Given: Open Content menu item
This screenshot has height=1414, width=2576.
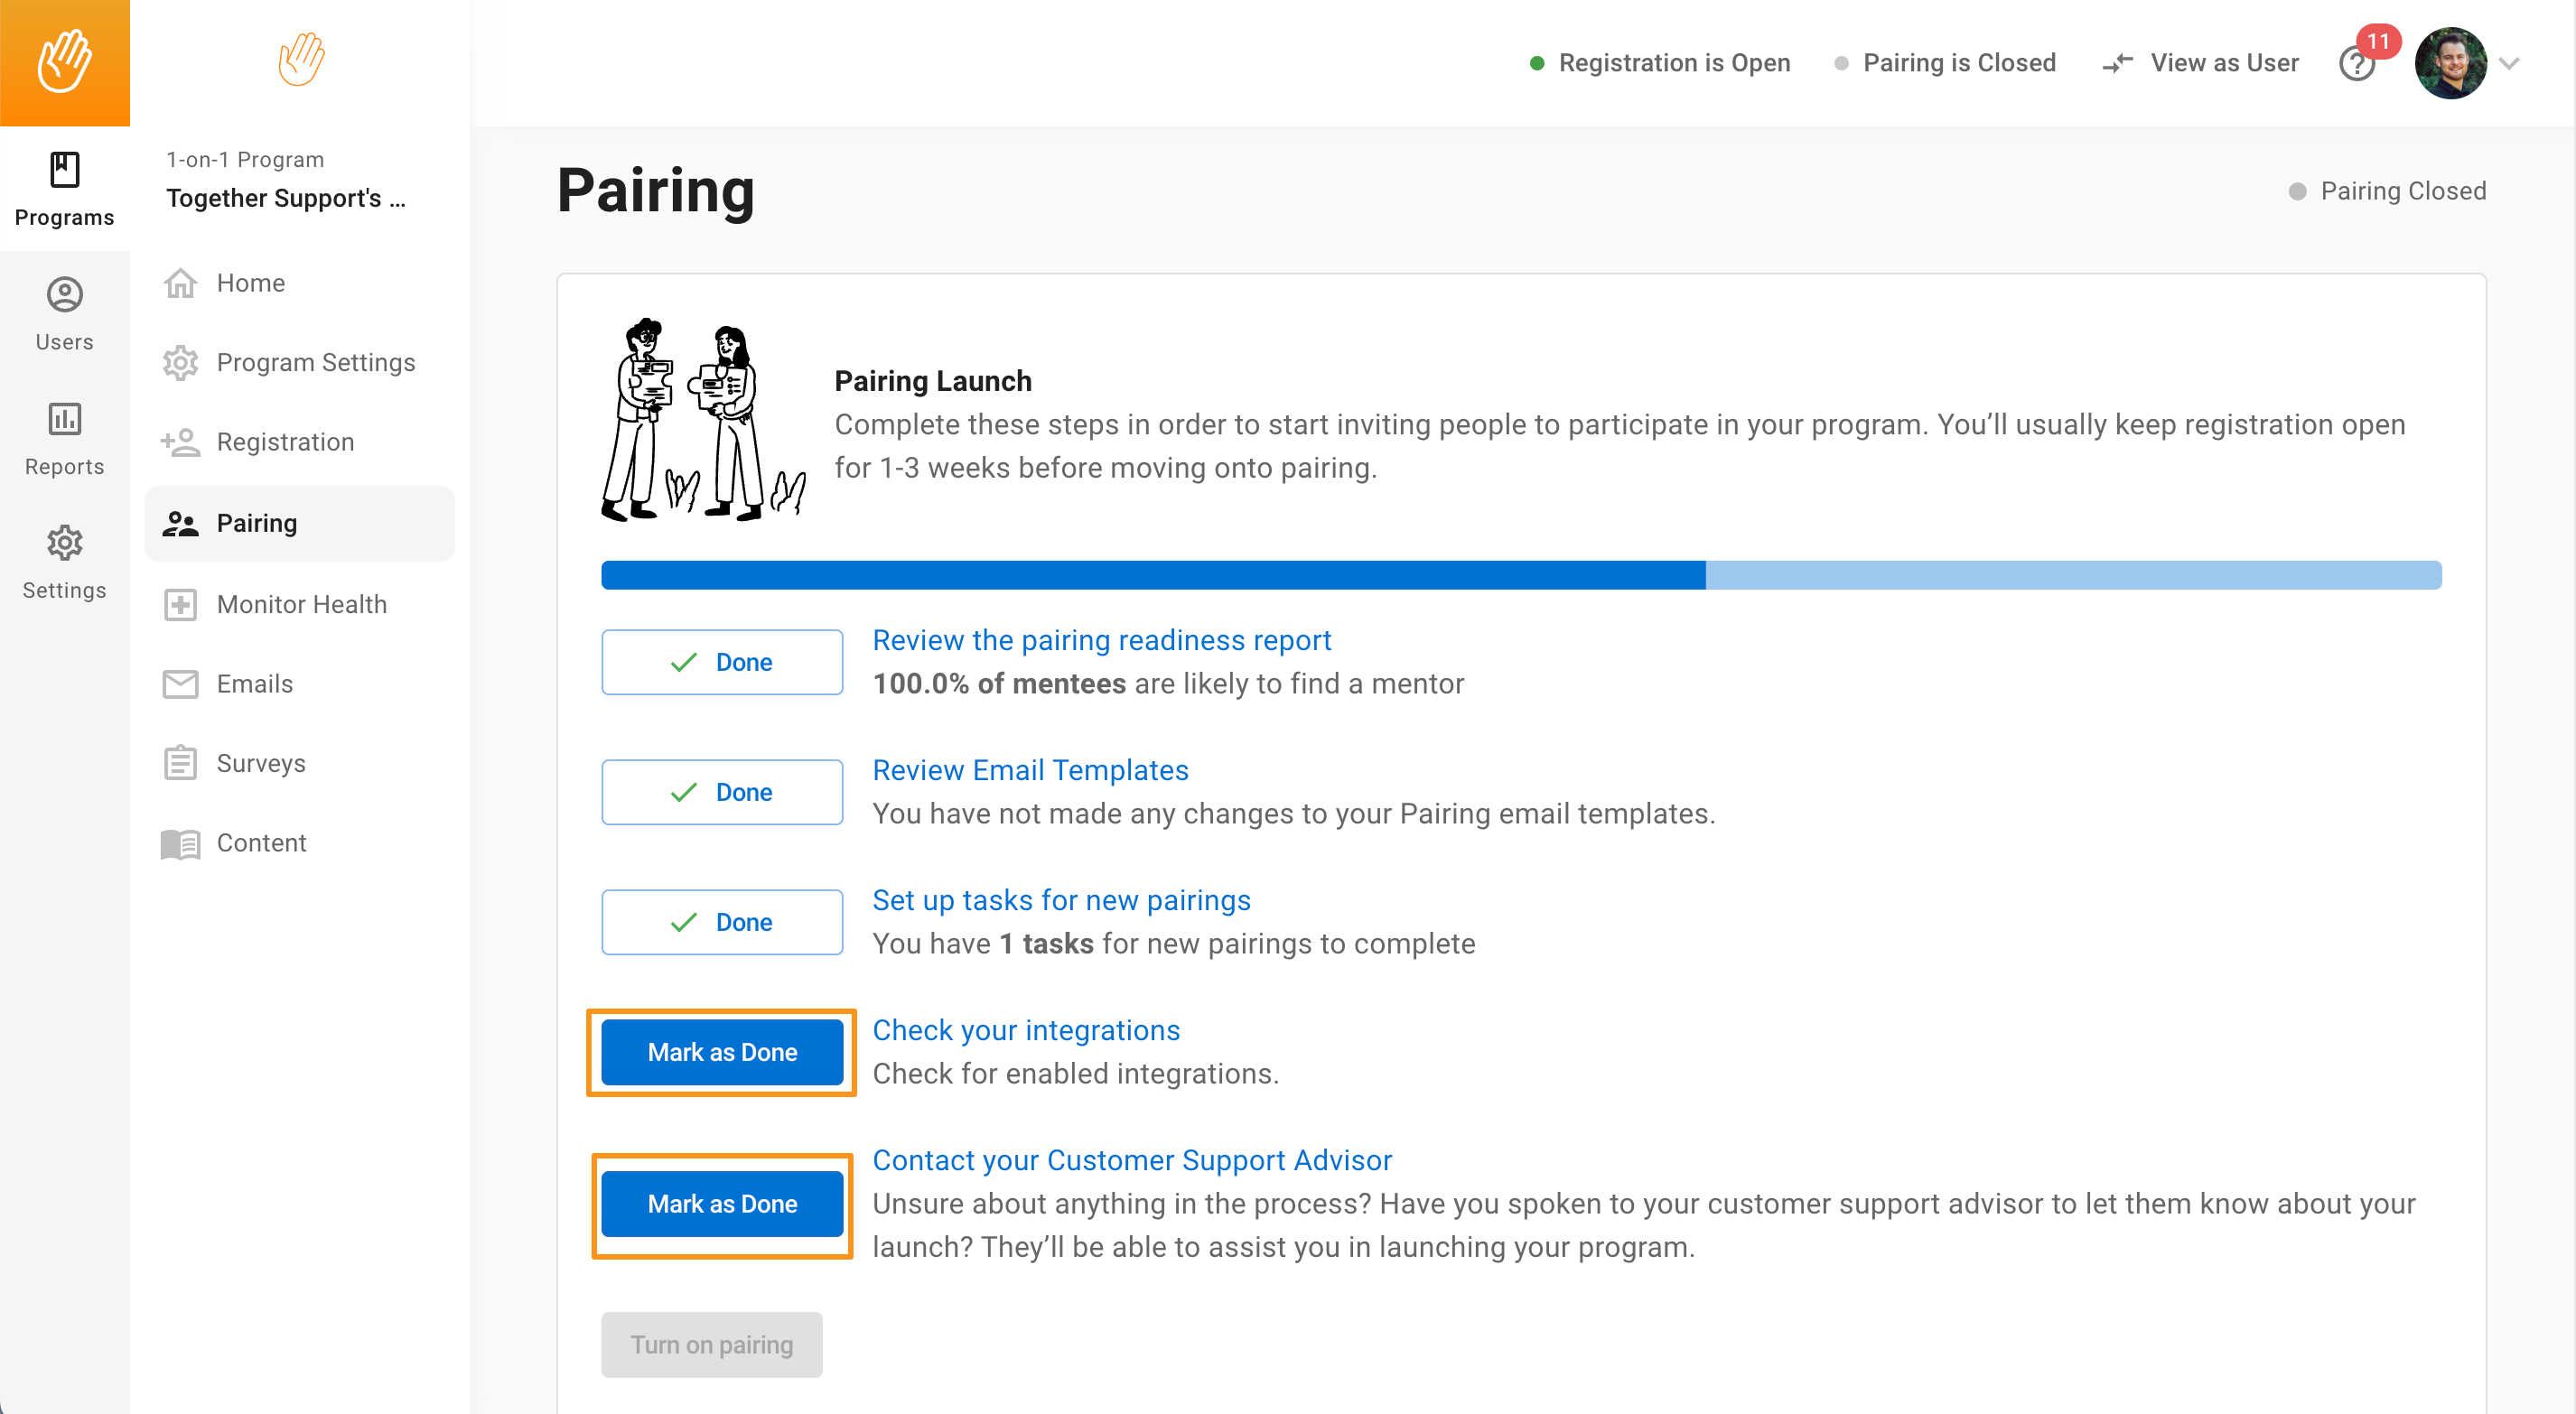Looking at the screenshot, I should click(300, 843).
